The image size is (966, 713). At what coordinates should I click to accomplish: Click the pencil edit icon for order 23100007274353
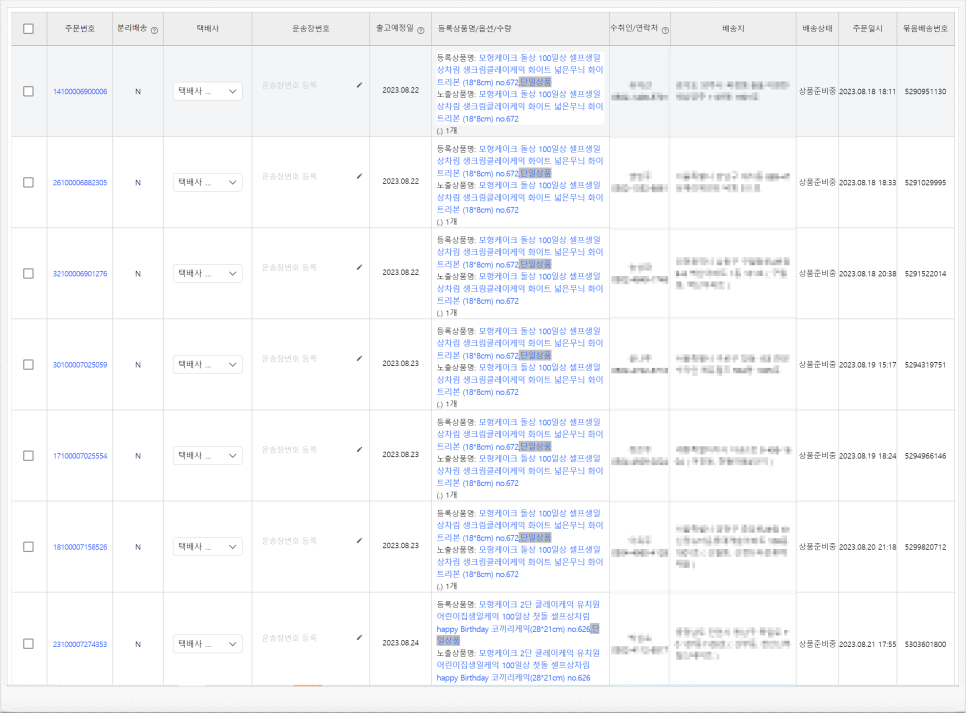pos(359,638)
